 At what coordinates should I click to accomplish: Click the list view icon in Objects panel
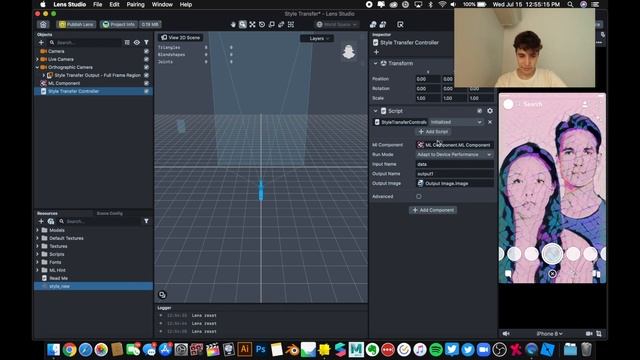click(127, 42)
